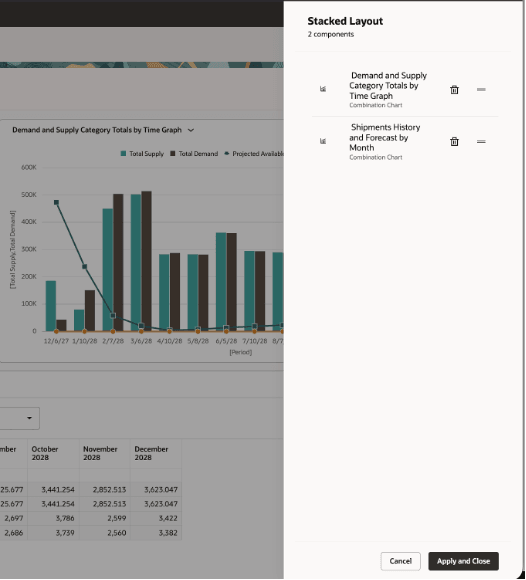The width and height of the screenshot is (526, 580).
Task: Click chart icon beside Demand and Supply Category Totals
Action: coord(323,89)
